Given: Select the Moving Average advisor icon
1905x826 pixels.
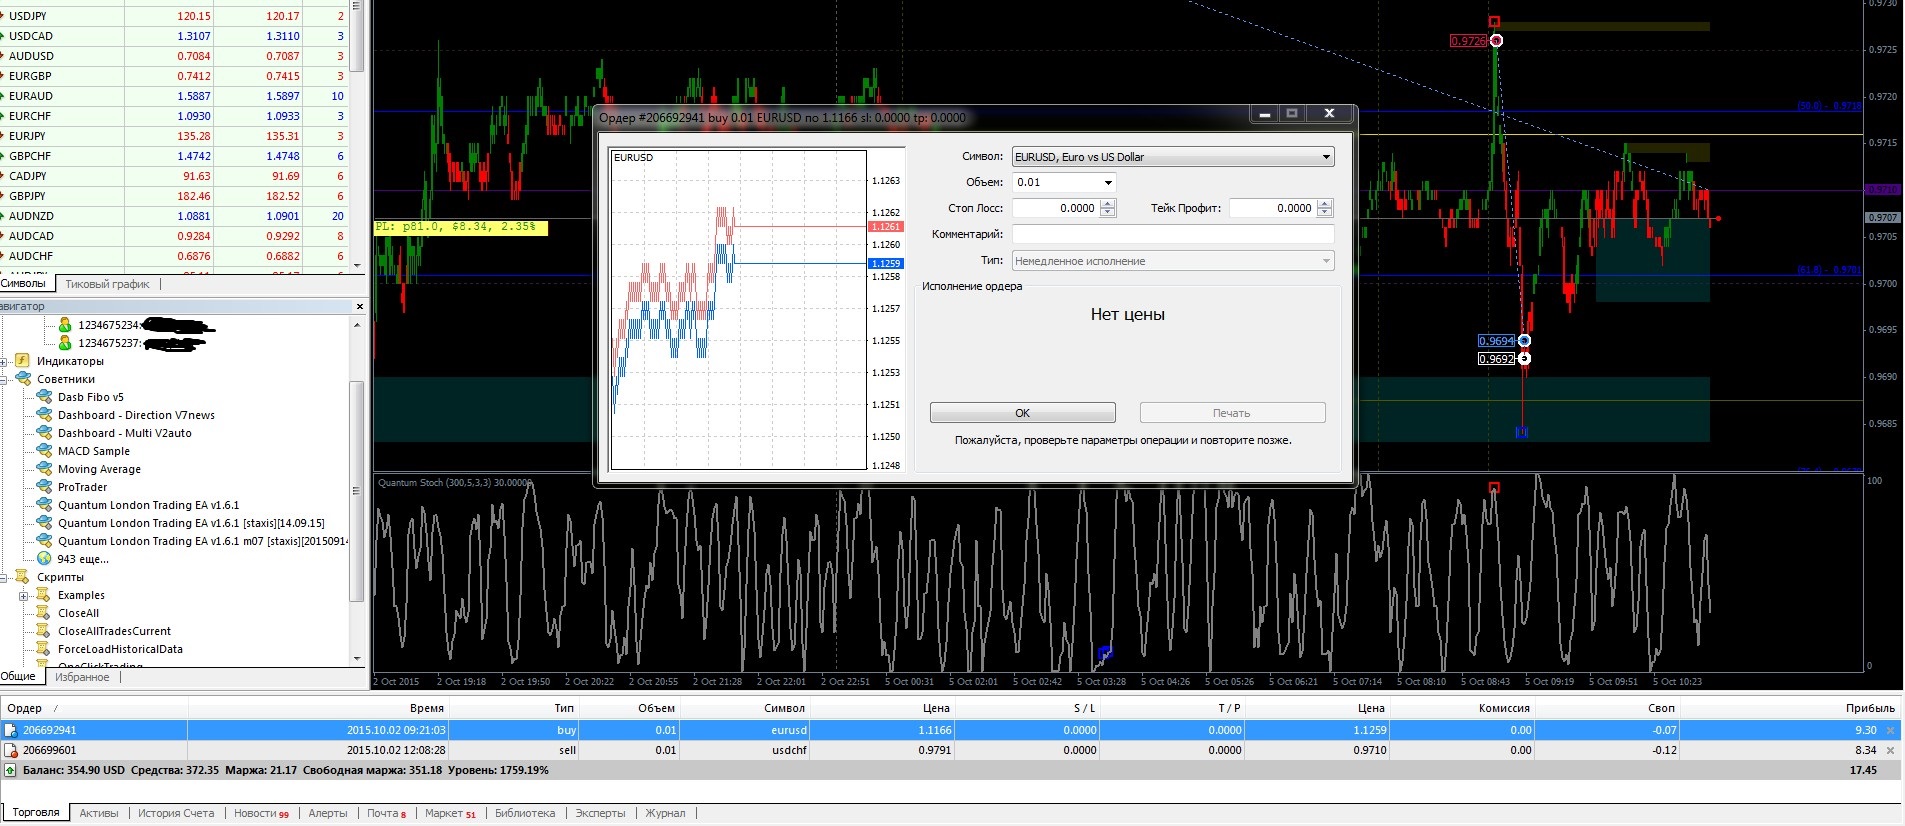Looking at the screenshot, I should pos(44,468).
